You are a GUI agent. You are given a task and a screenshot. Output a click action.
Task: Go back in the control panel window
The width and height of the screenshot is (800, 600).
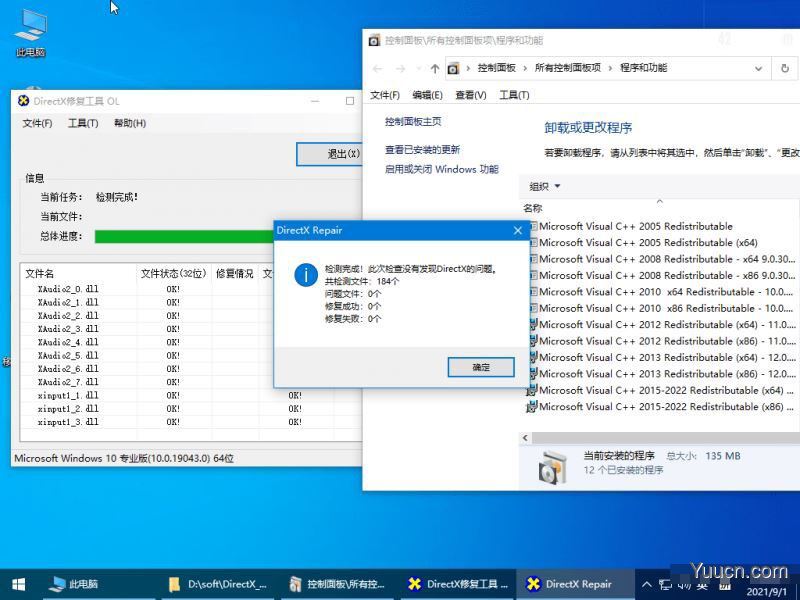378,68
